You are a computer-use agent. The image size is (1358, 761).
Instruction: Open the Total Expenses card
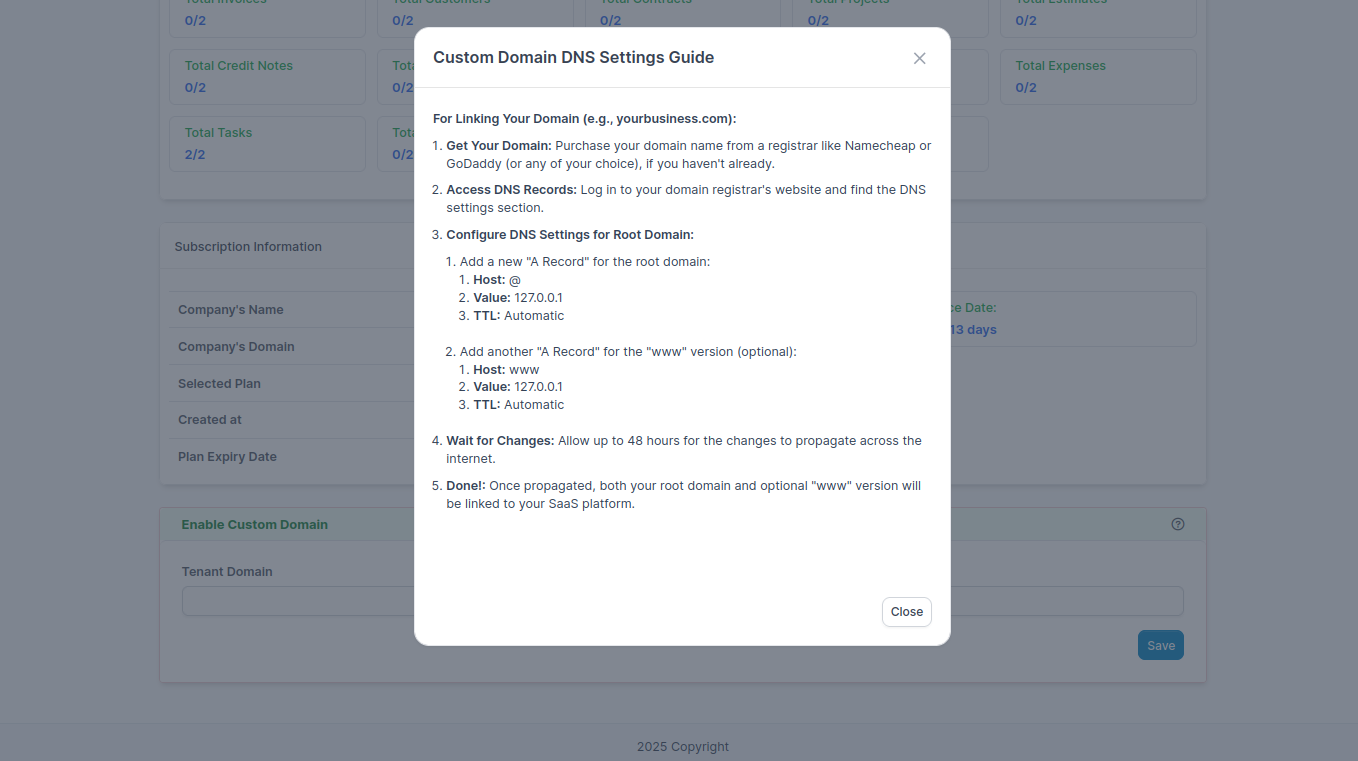(1097, 76)
